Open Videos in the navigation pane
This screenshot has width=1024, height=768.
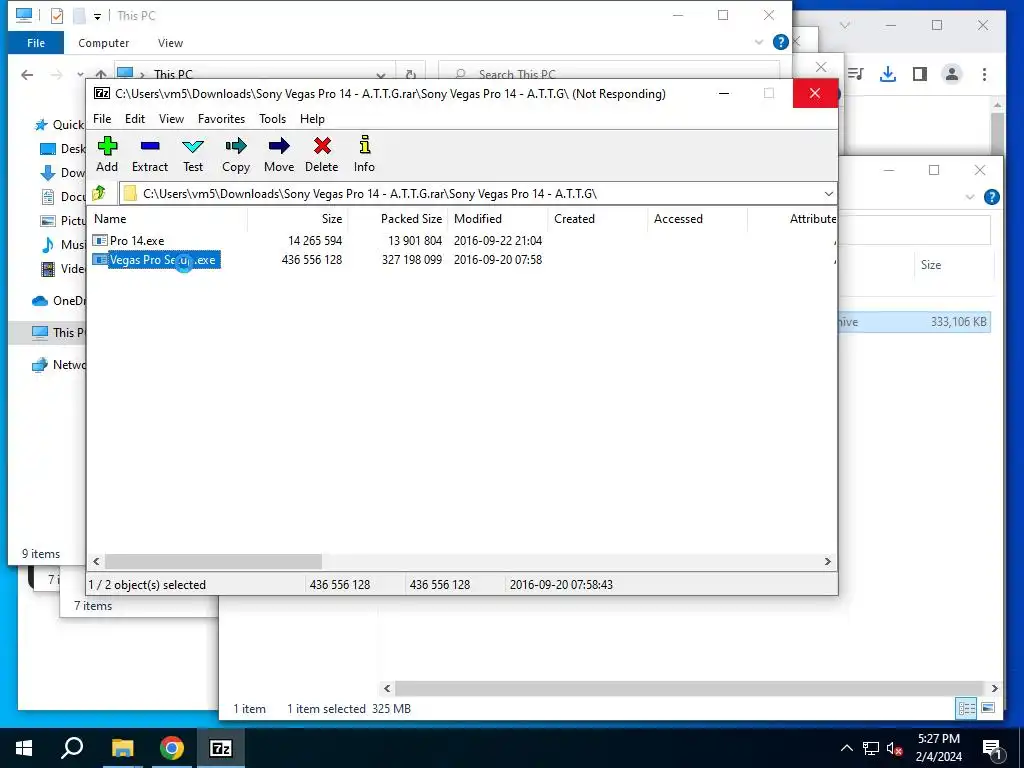point(63,269)
